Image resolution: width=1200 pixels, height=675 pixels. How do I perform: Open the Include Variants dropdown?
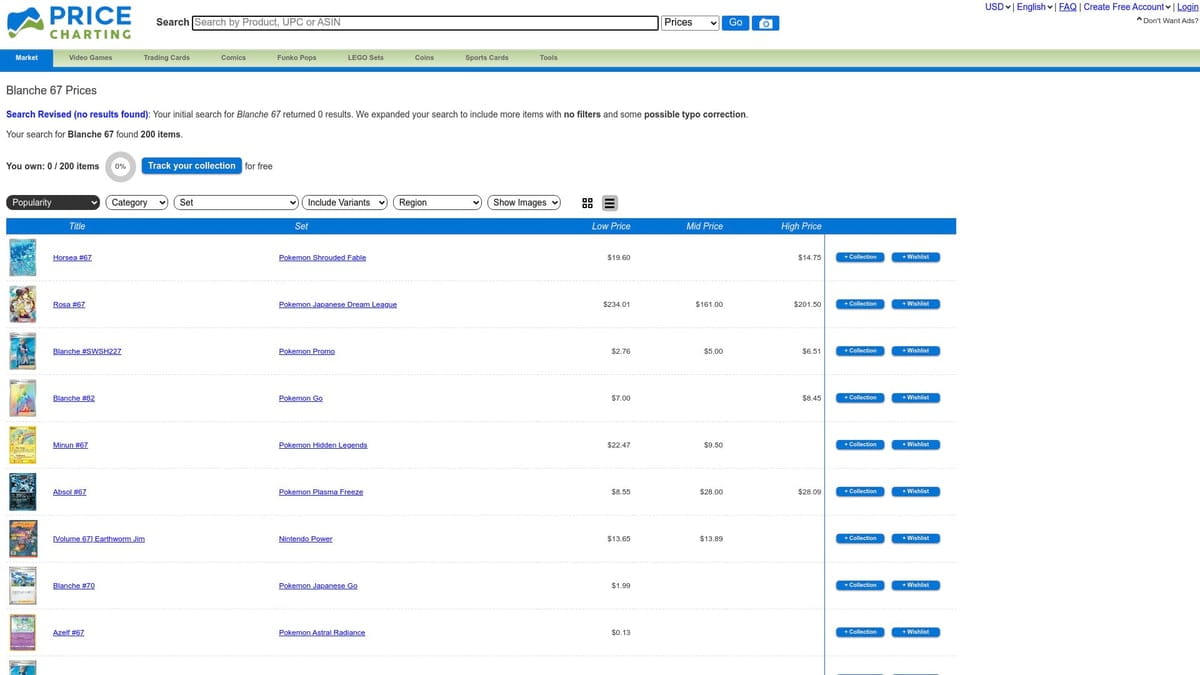pos(345,202)
